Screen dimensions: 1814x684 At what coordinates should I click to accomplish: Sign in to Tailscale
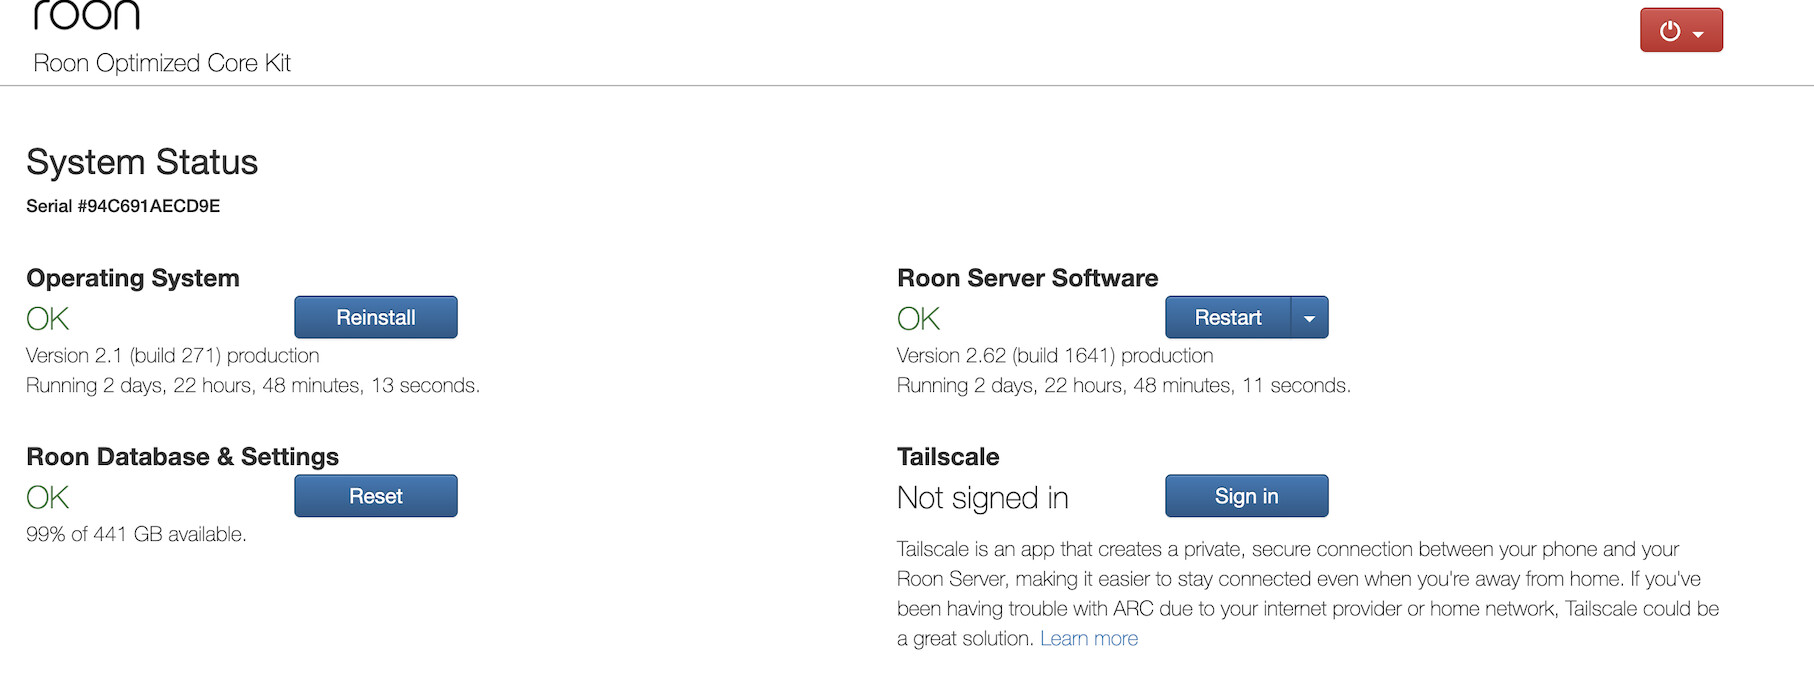pos(1246,496)
